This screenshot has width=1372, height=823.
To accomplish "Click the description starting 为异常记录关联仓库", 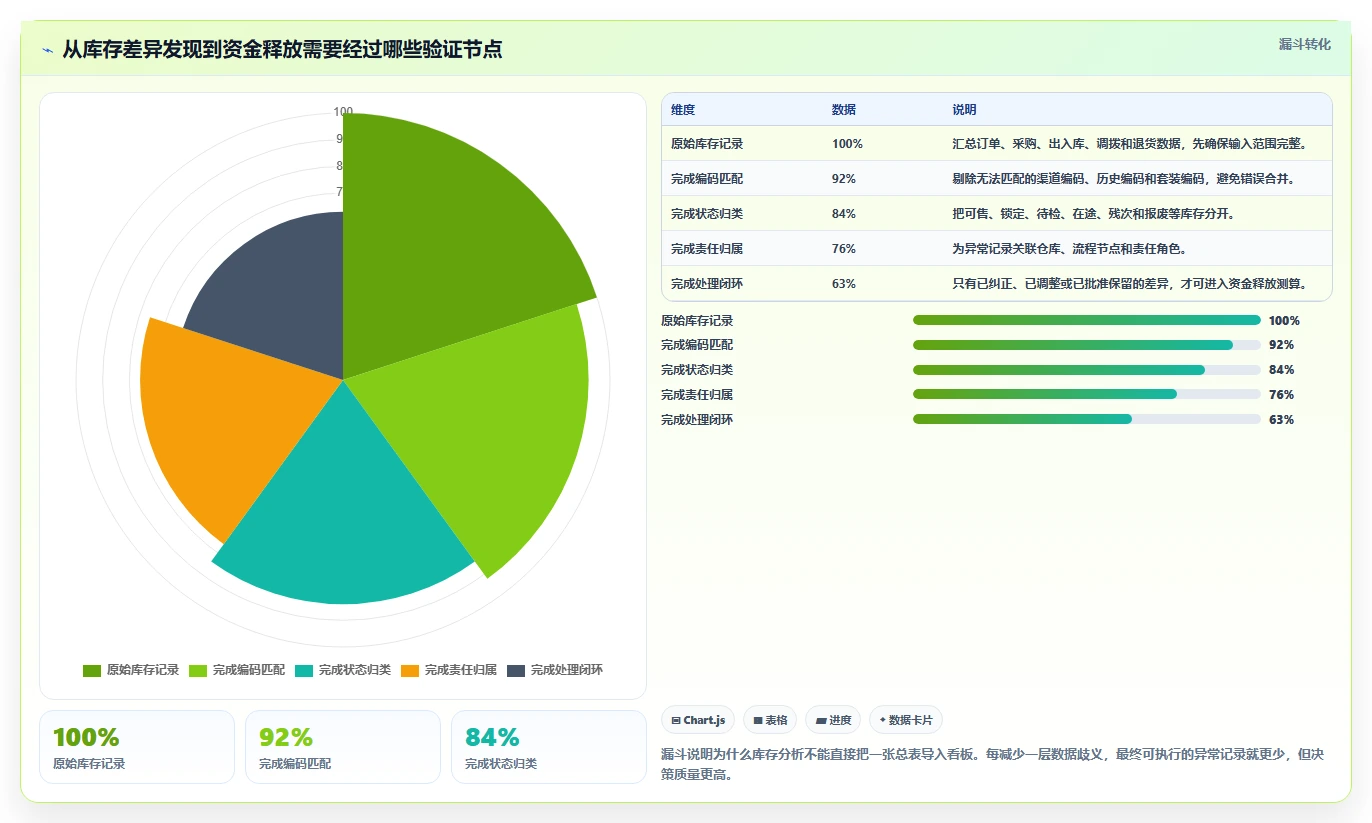I will pyautogui.click(x=1070, y=249).
